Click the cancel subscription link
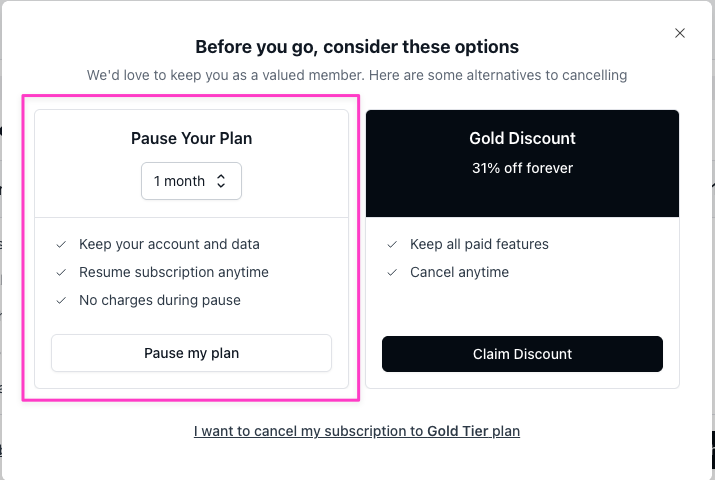 (357, 431)
